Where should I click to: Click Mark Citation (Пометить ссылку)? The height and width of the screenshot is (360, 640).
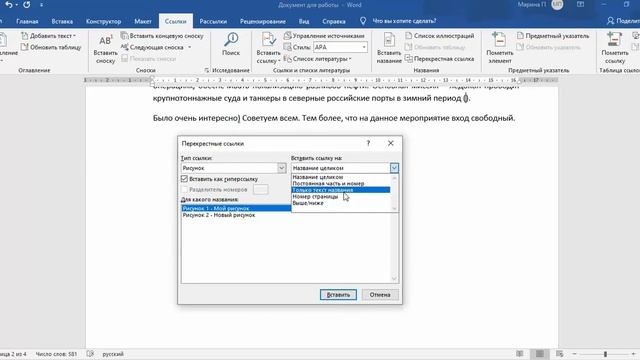coord(615,49)
